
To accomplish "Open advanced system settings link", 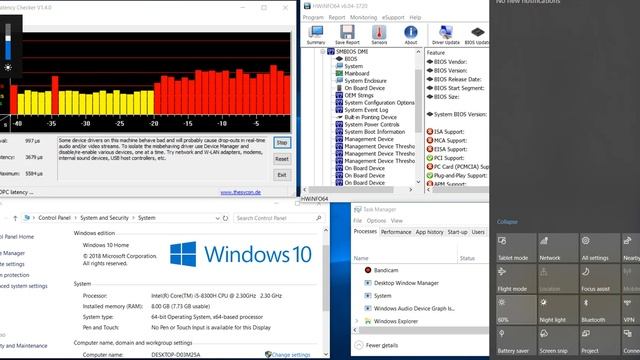I will 24,286.
